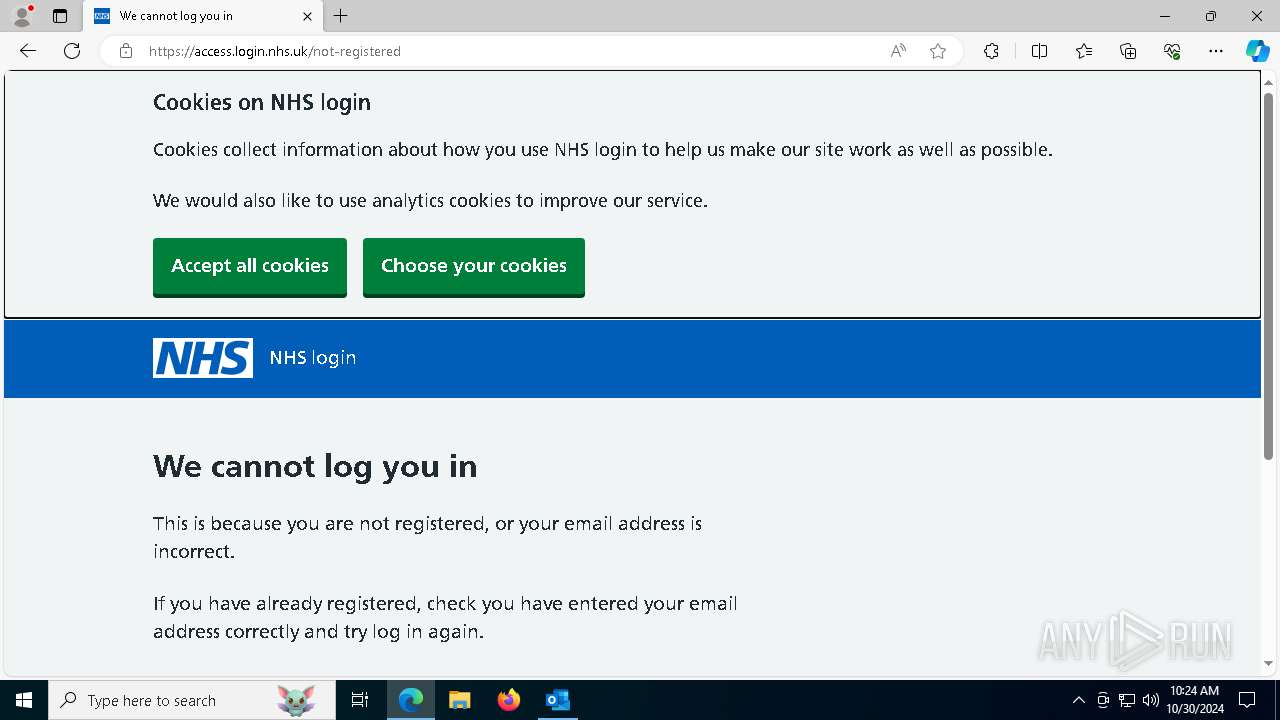Open Outlook from the taskbar
The height and width of the screenshot is (720, 1280).
tap(558, 700)
